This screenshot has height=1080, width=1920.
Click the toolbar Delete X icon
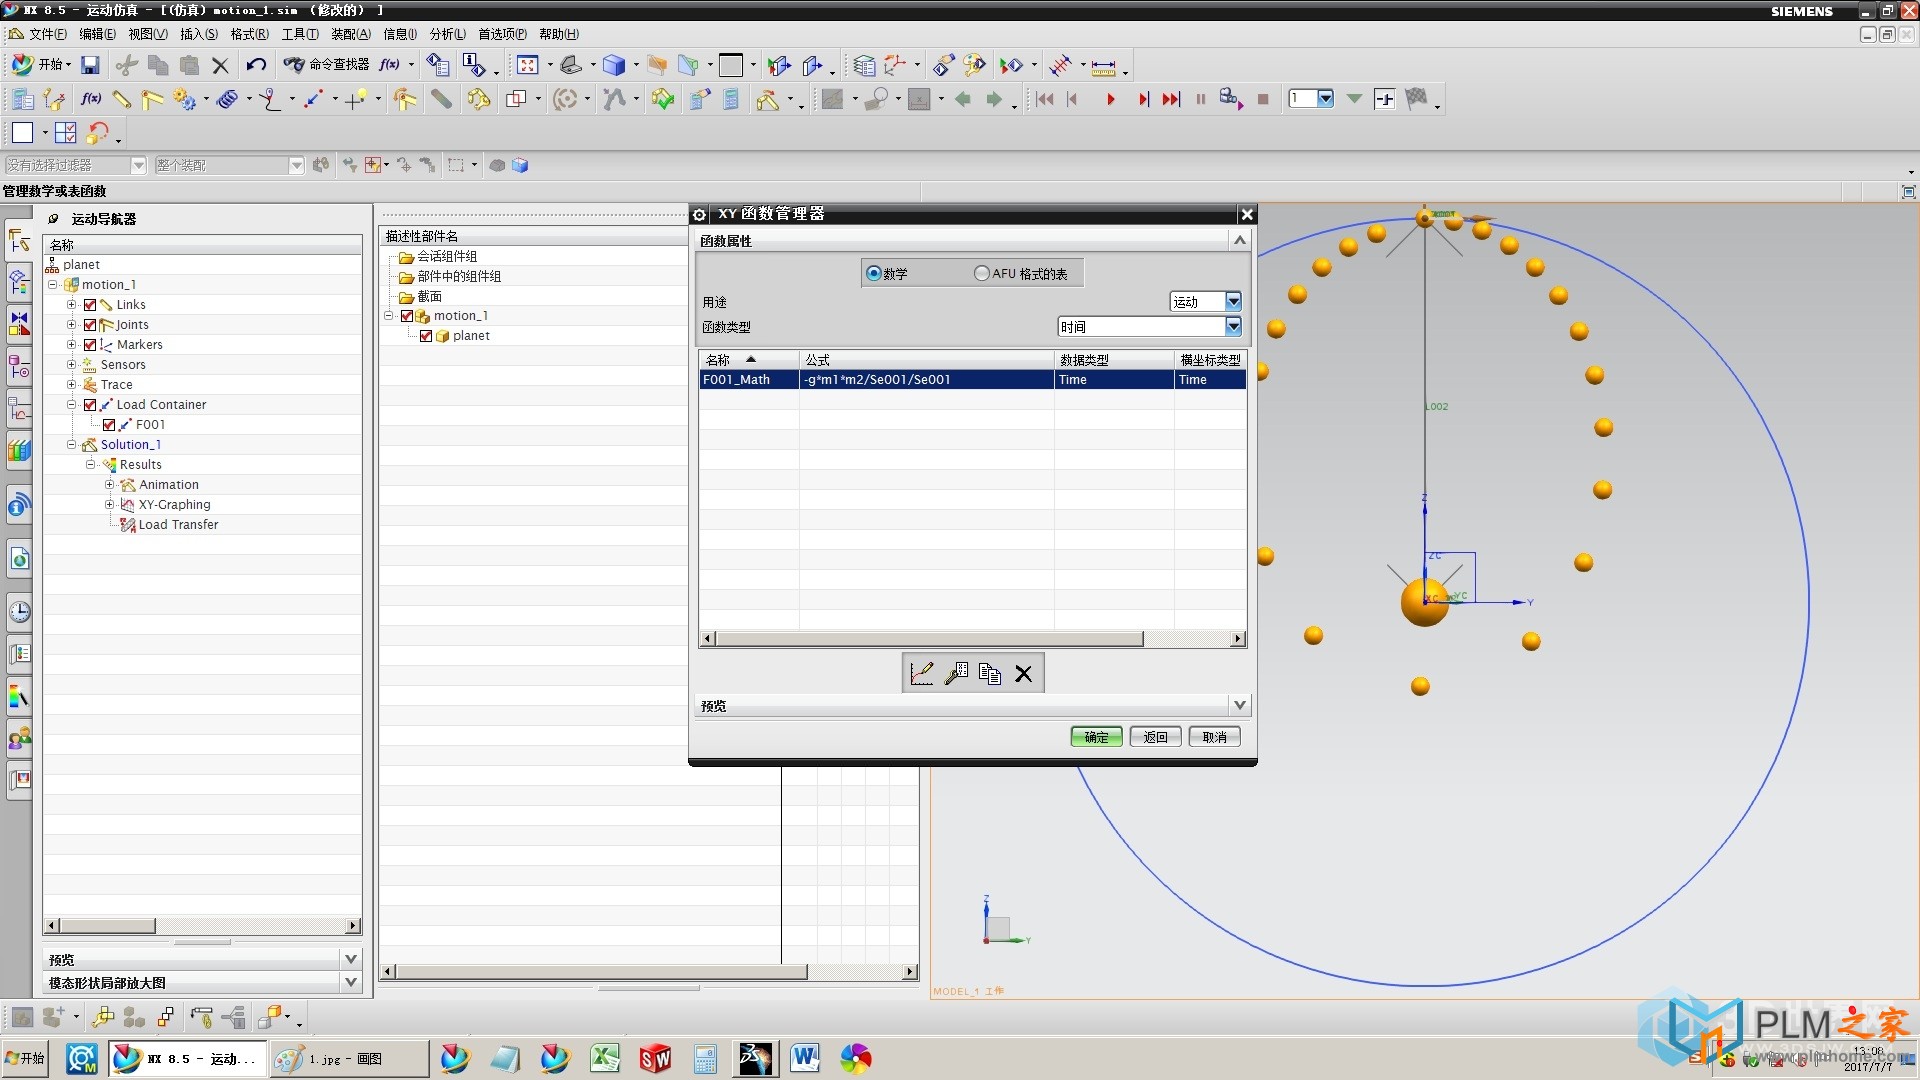coord(220,65)
